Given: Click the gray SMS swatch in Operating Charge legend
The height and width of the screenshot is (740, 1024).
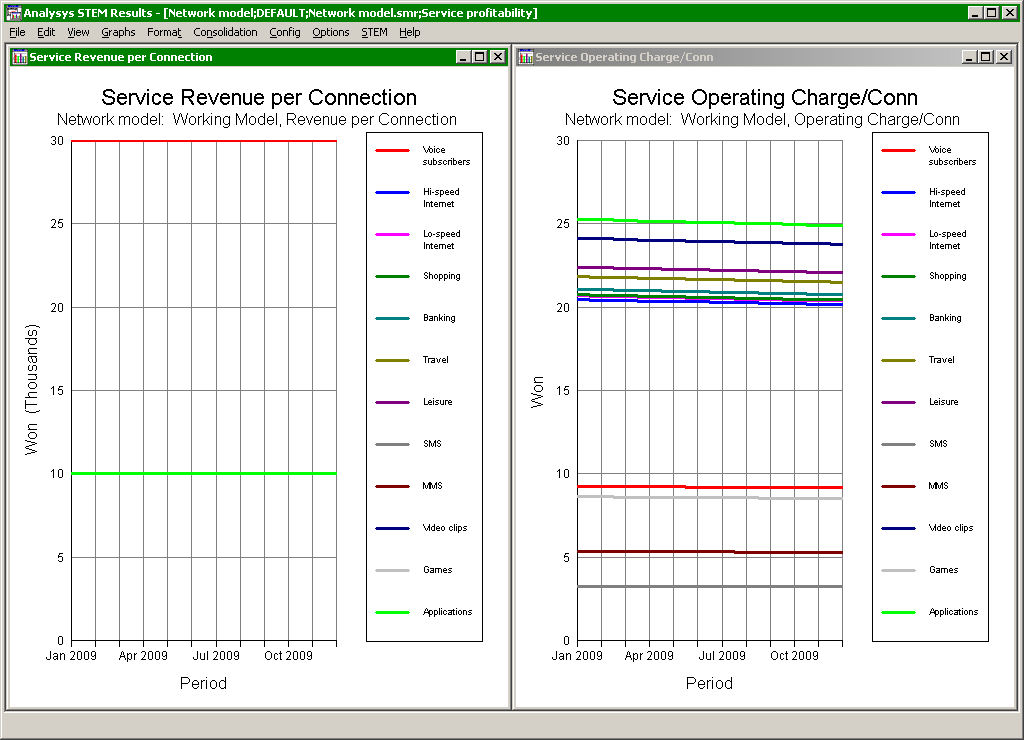Looking at the screenshot, I should tap(899, 444).
